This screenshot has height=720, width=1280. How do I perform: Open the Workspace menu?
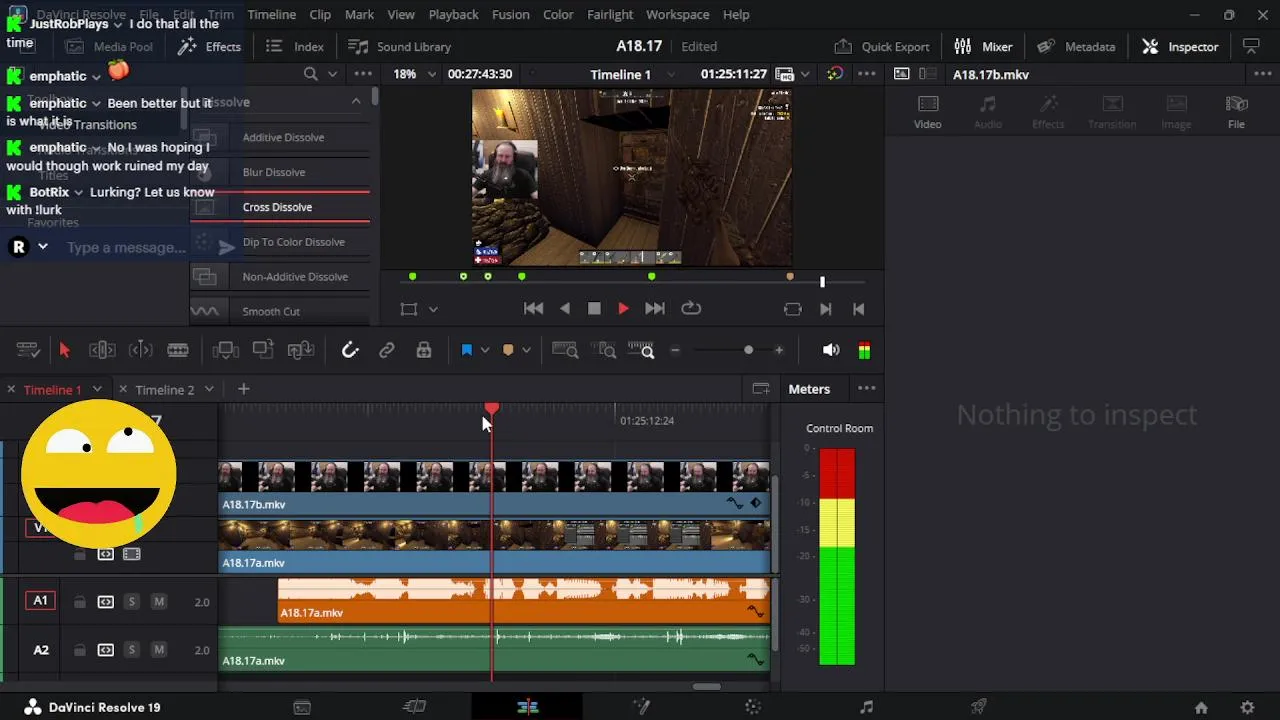click(678, 14)
